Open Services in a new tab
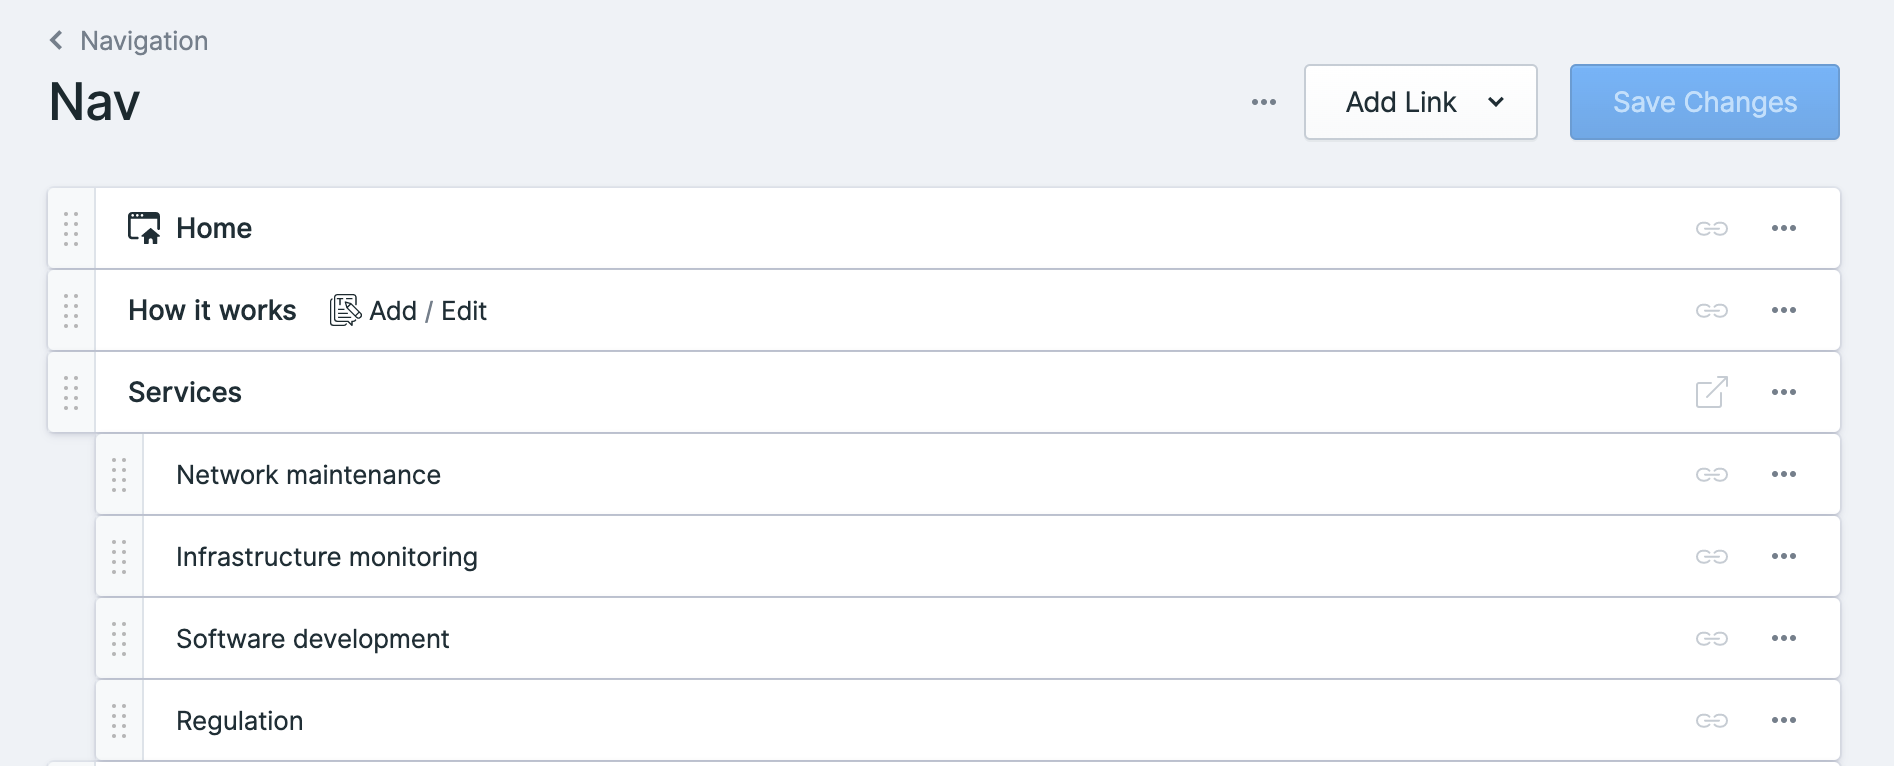Viewport: 1894px width, 766px height. pyautogui.click(x=1711, y=392)
